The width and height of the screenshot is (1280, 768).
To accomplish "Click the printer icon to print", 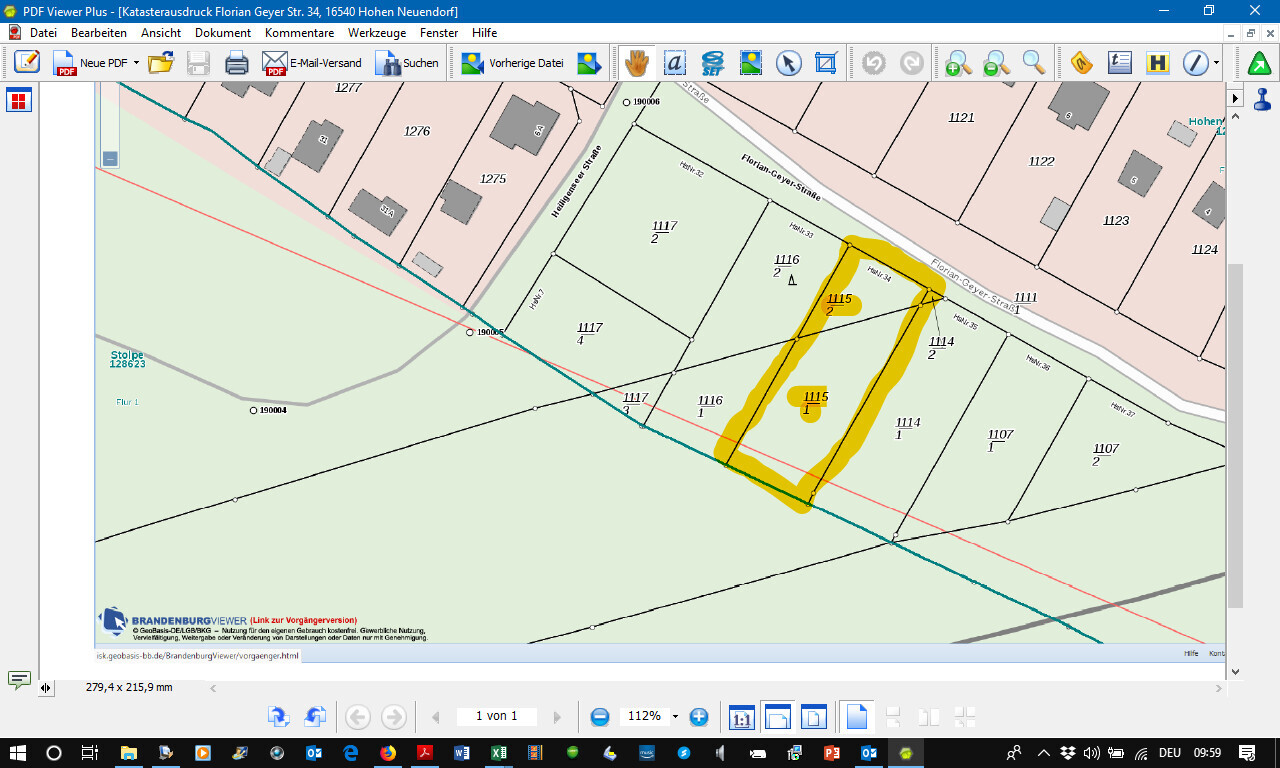I will click(x=236, y=63).
